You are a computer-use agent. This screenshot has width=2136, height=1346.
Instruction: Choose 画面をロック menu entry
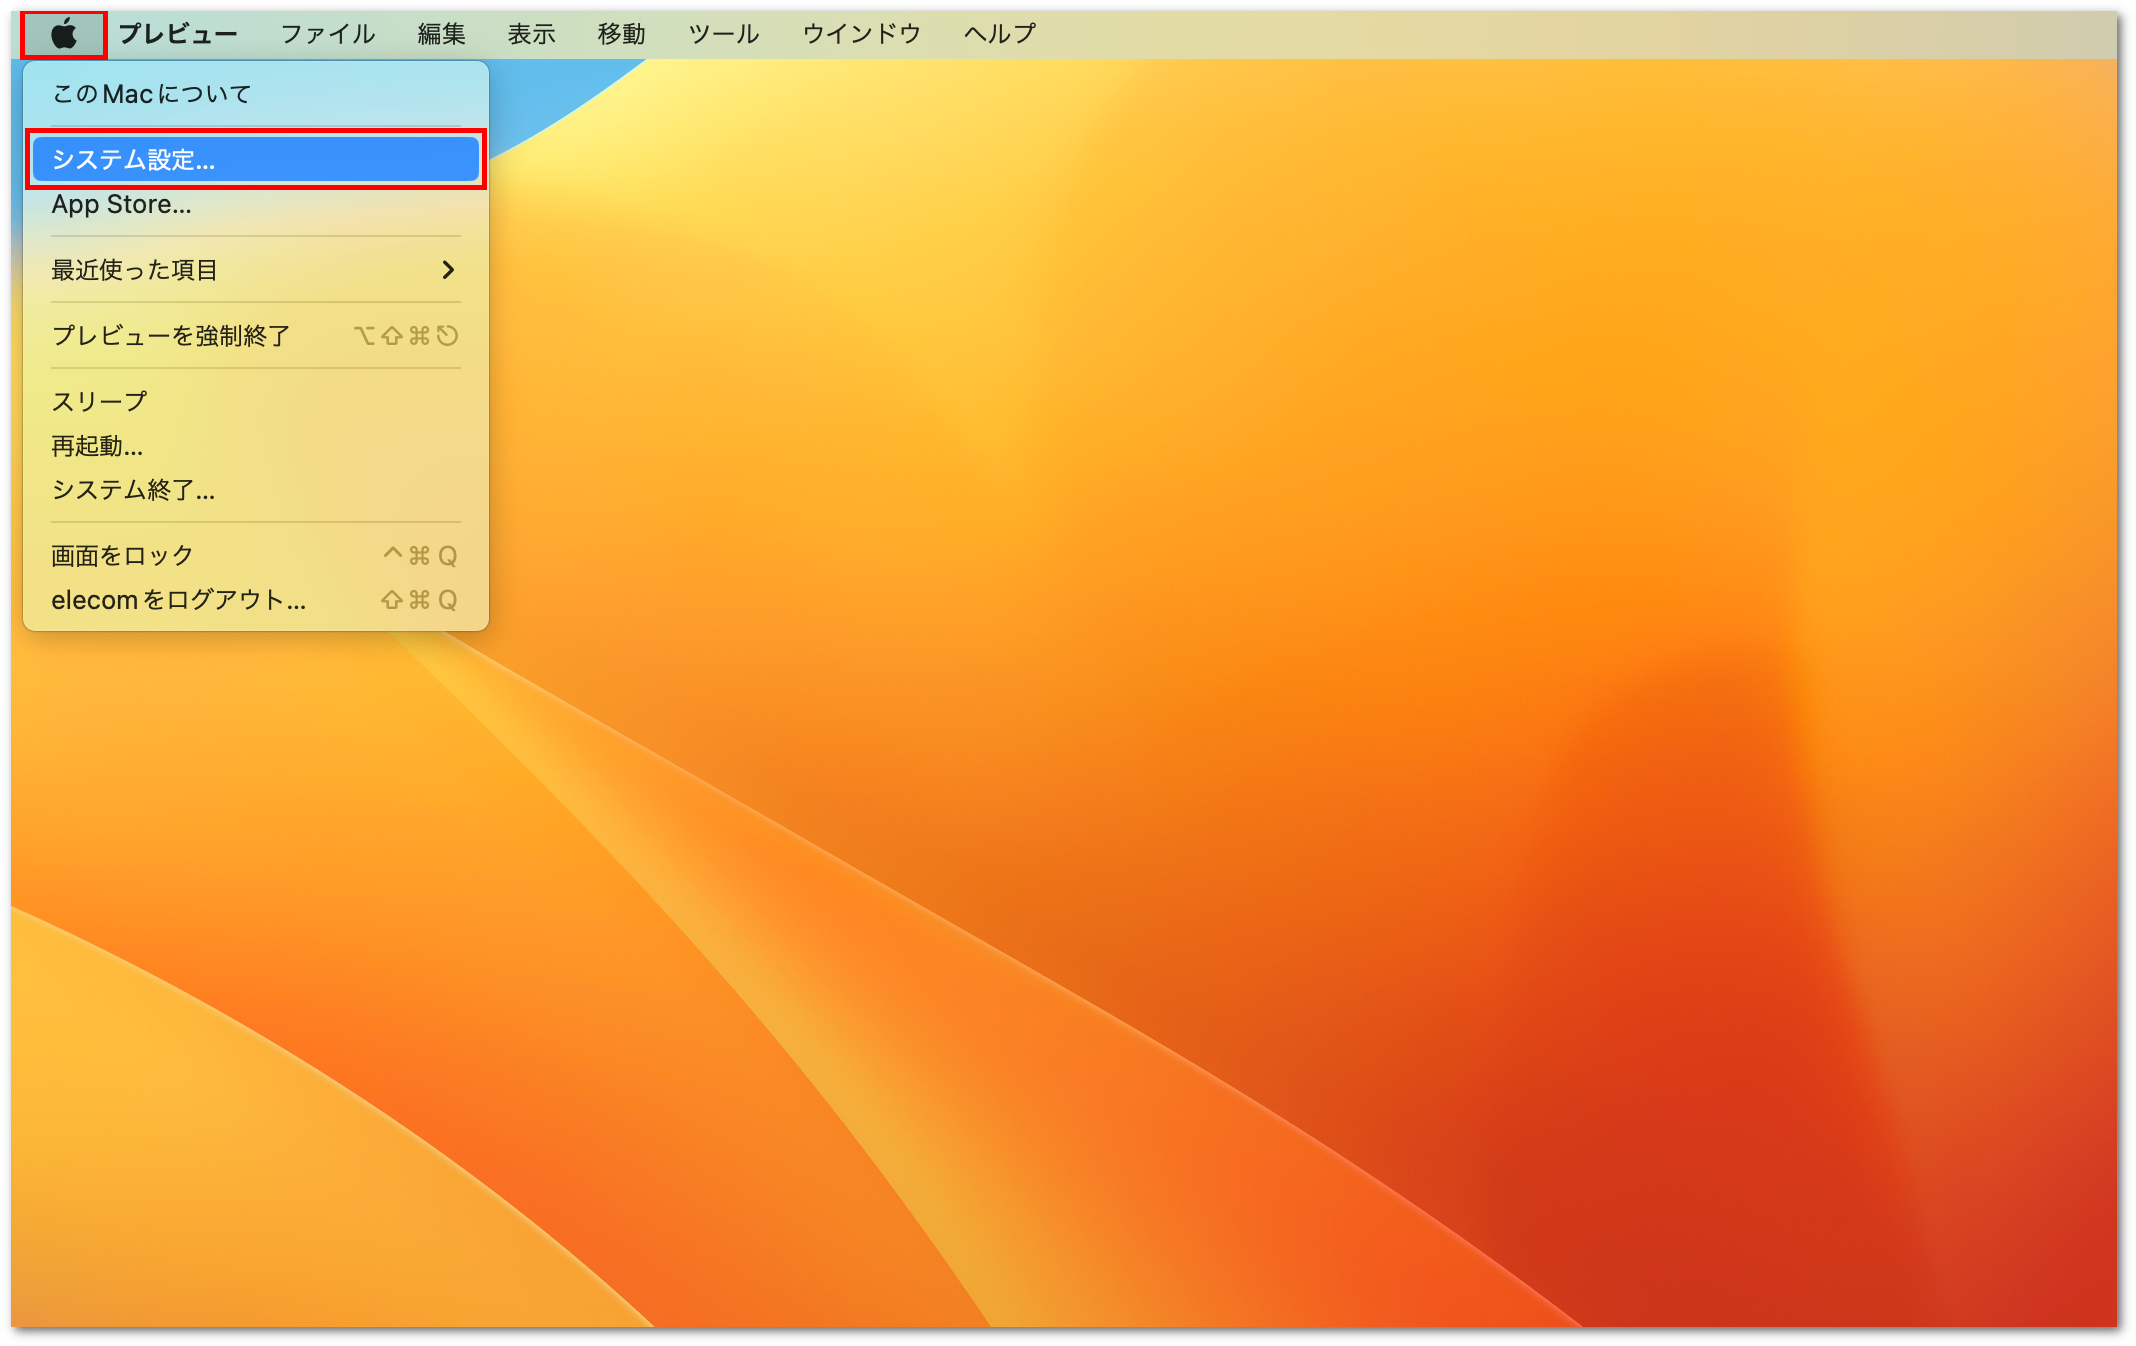[x=256, y=556]
